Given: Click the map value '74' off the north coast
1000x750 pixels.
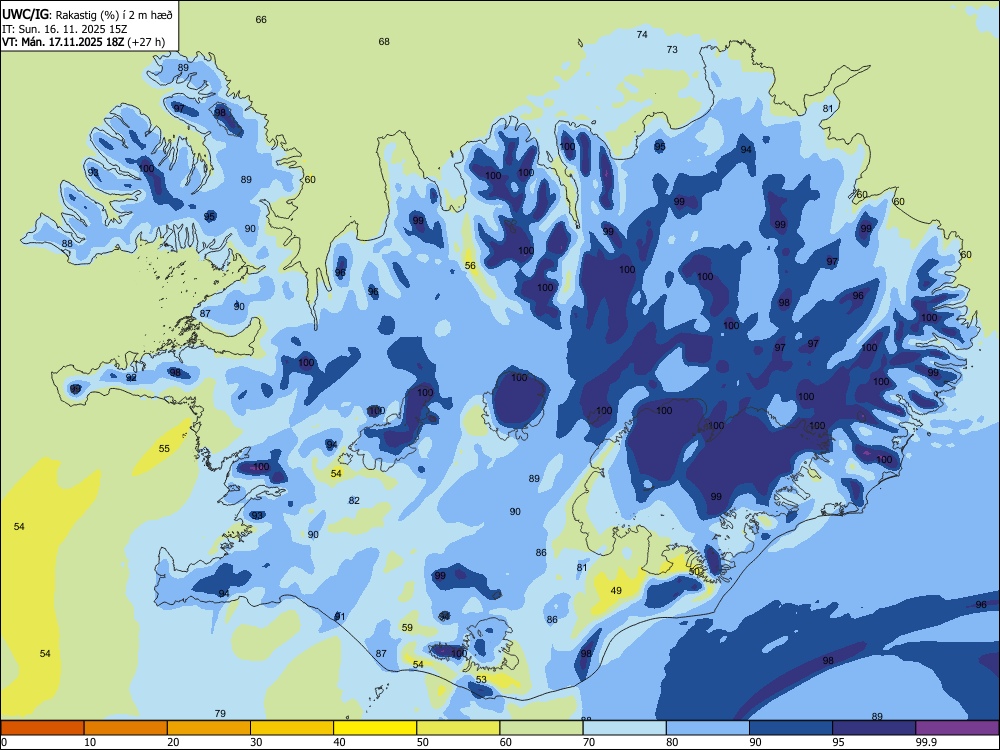Looking at the screenshot, I should point(642,34).
